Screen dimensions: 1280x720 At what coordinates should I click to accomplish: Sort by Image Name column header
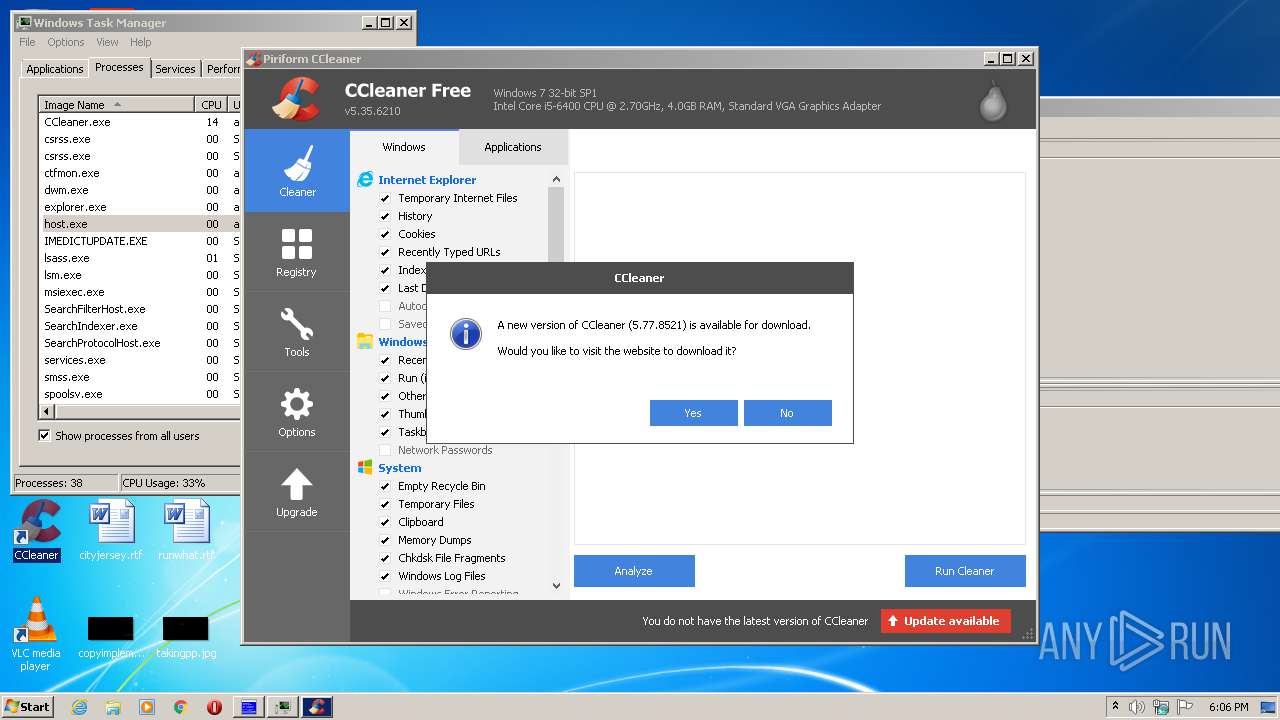pyautogui.click(x=116, y=105)
